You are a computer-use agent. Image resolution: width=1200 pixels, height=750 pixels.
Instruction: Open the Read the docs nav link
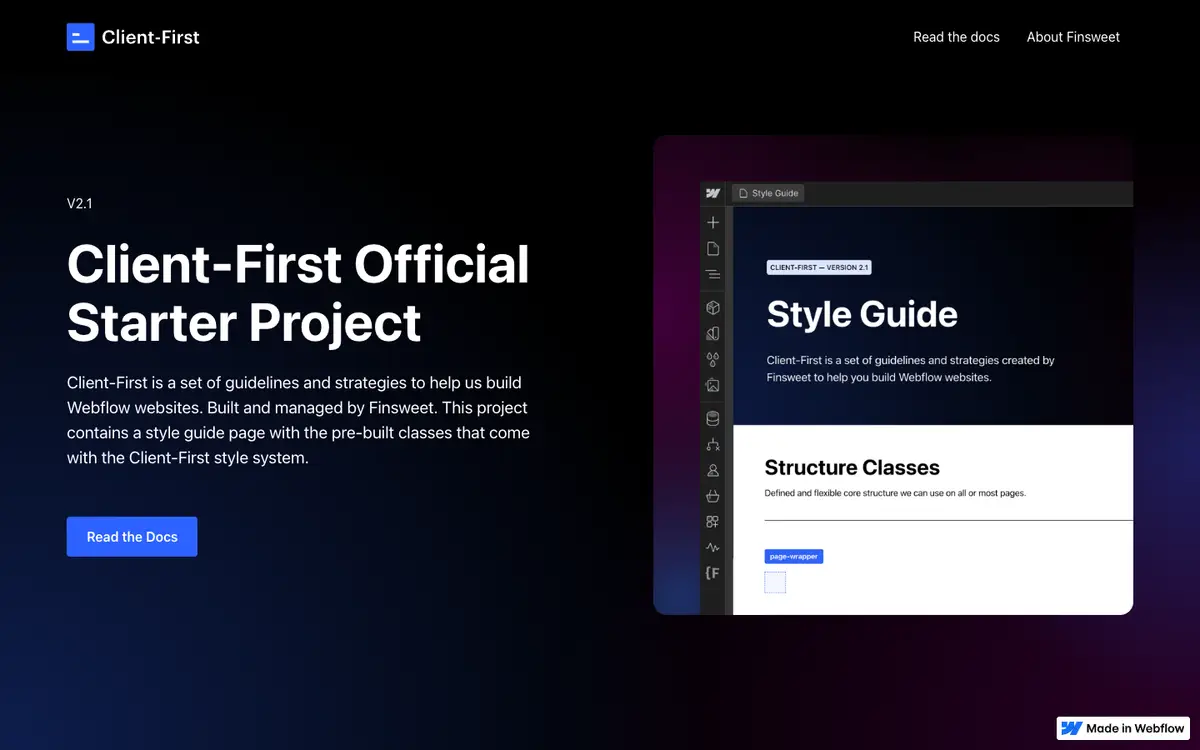(x=956, y=37)
